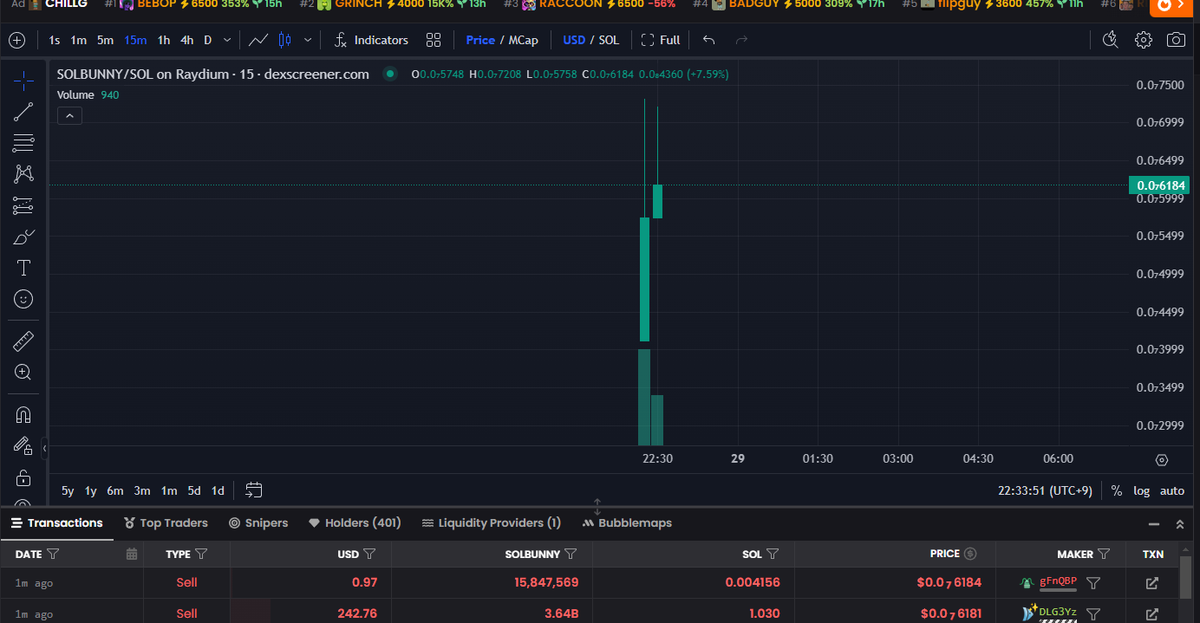
Task: Open the date calendar picker in the DATE column
Action: tap(131, 554)
